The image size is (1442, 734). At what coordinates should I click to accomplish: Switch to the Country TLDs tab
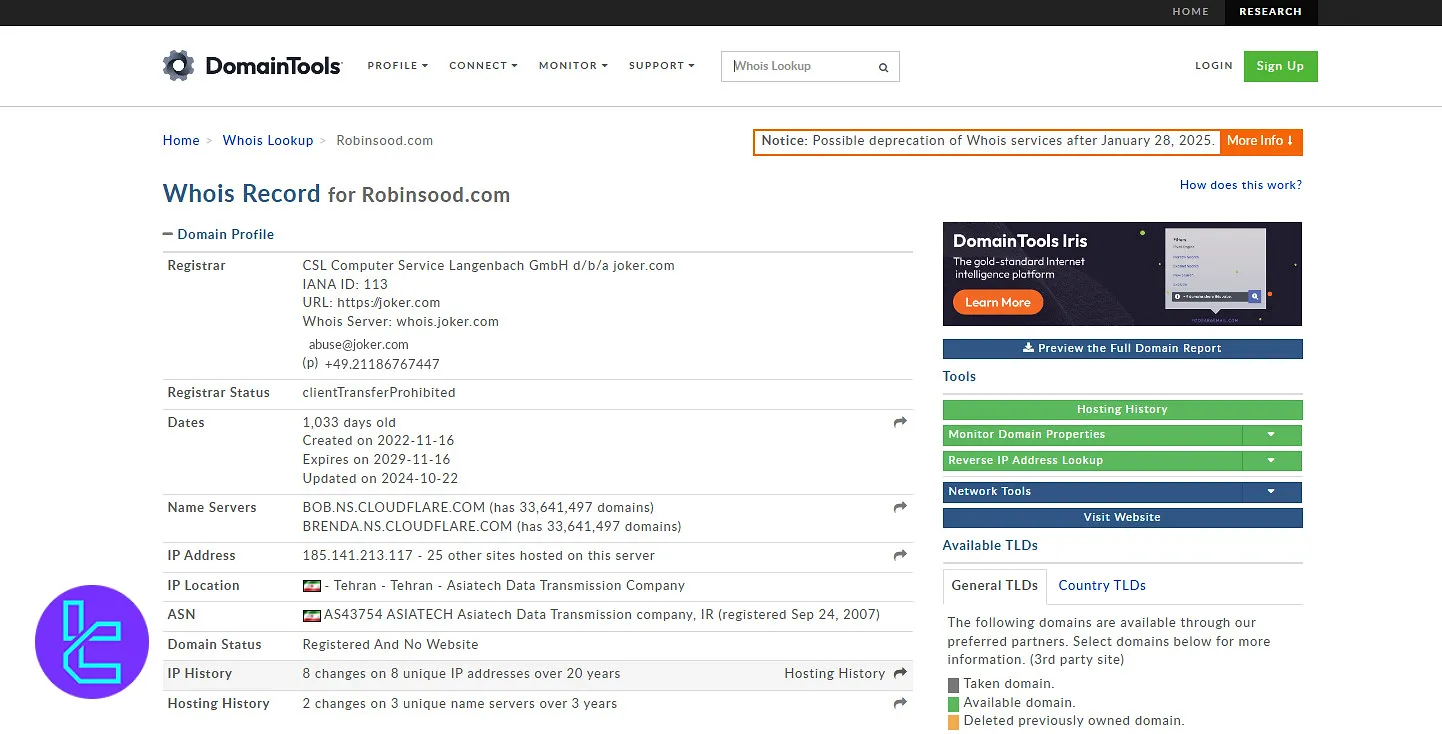pos(1102,585)
